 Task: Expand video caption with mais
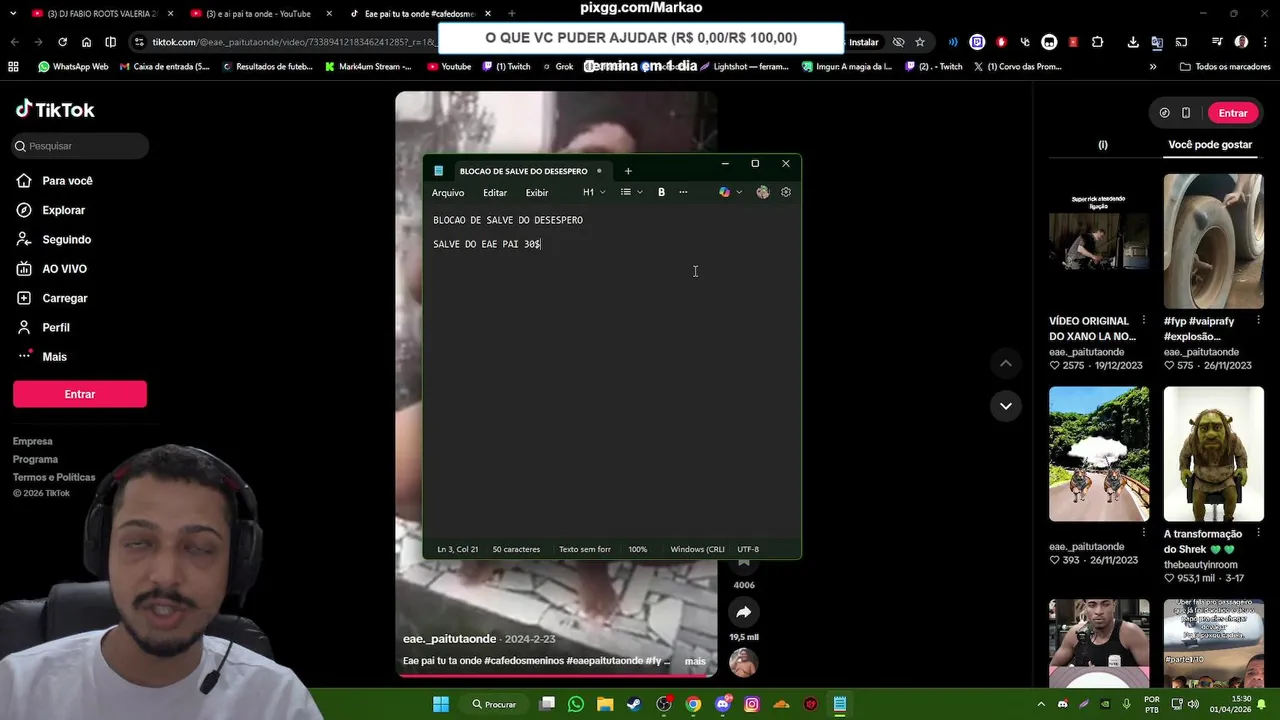coord(695,661)
